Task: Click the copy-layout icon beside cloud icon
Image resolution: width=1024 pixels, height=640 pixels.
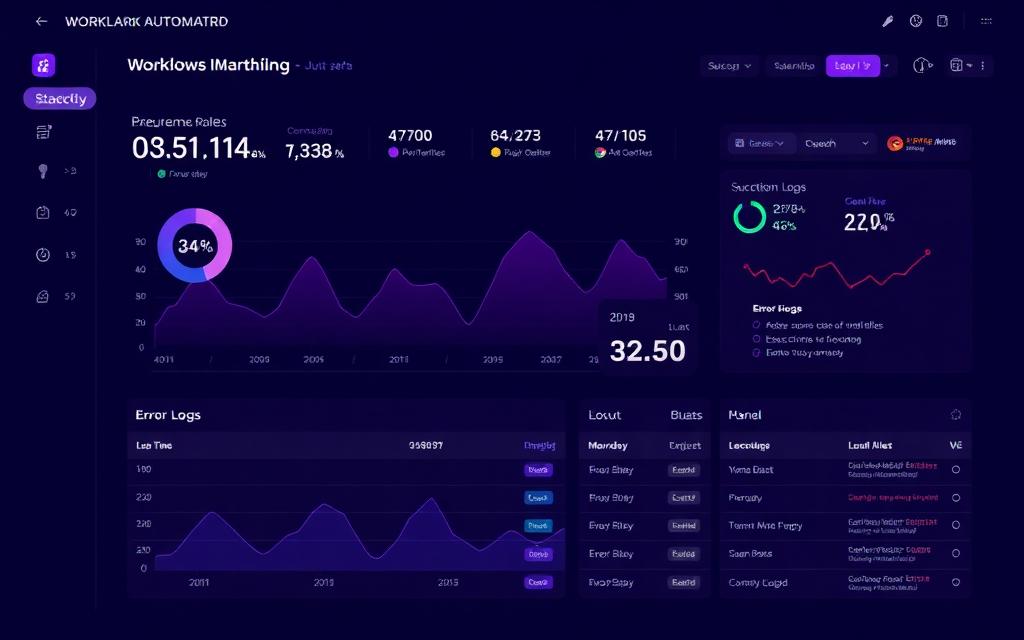Action: click(x=956, y=65)
